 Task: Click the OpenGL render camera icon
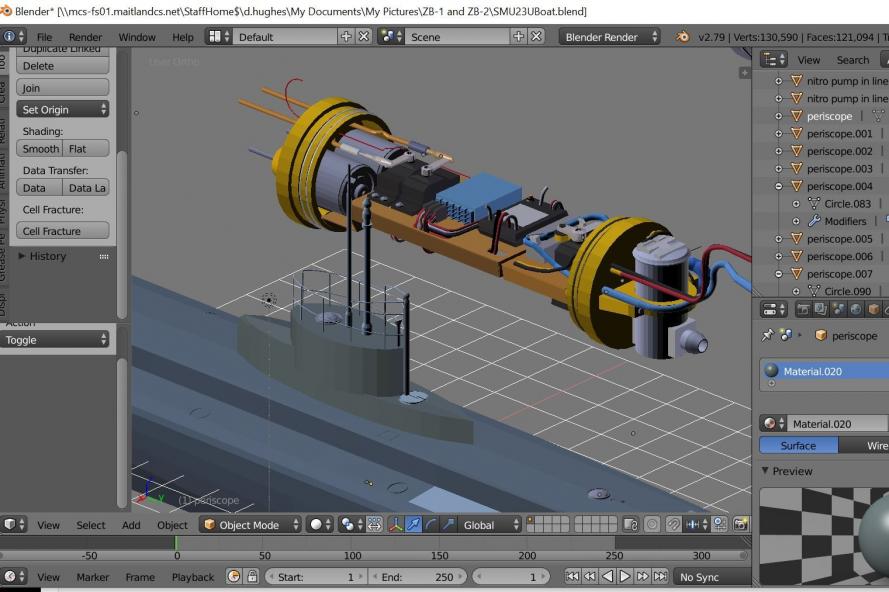[x=741, y=524]
